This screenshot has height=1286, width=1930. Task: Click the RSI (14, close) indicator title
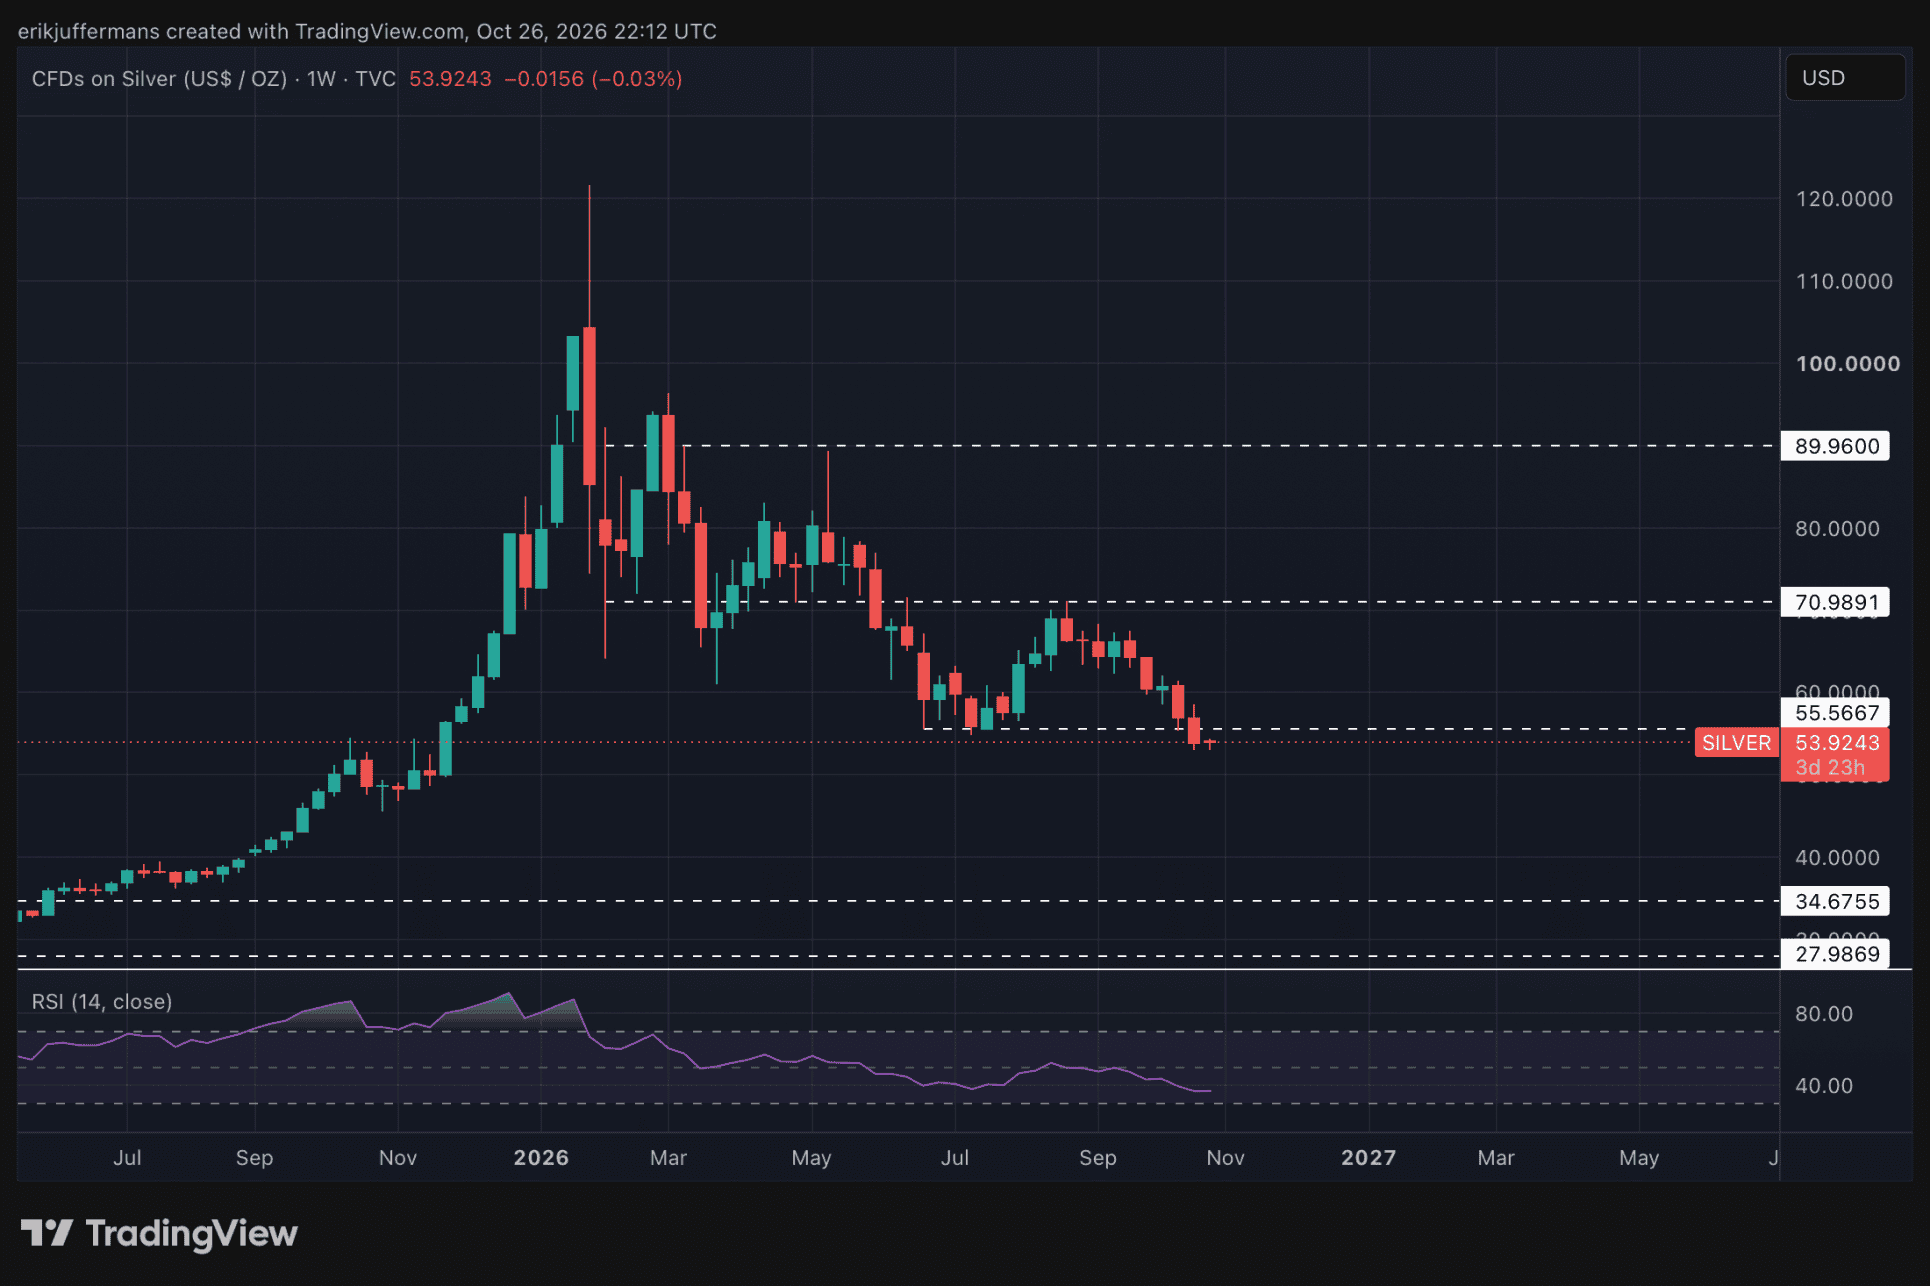(102, 1002)
